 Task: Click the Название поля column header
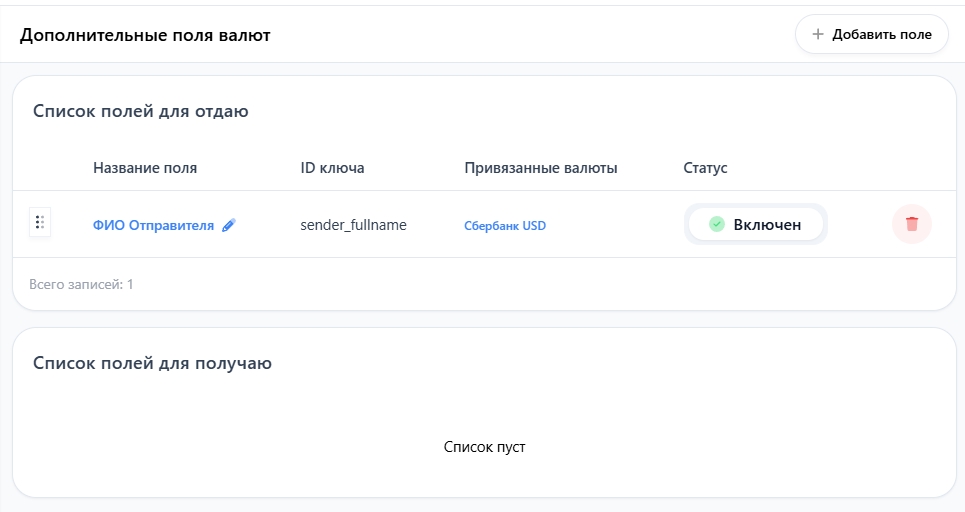[x=145, y=168]
